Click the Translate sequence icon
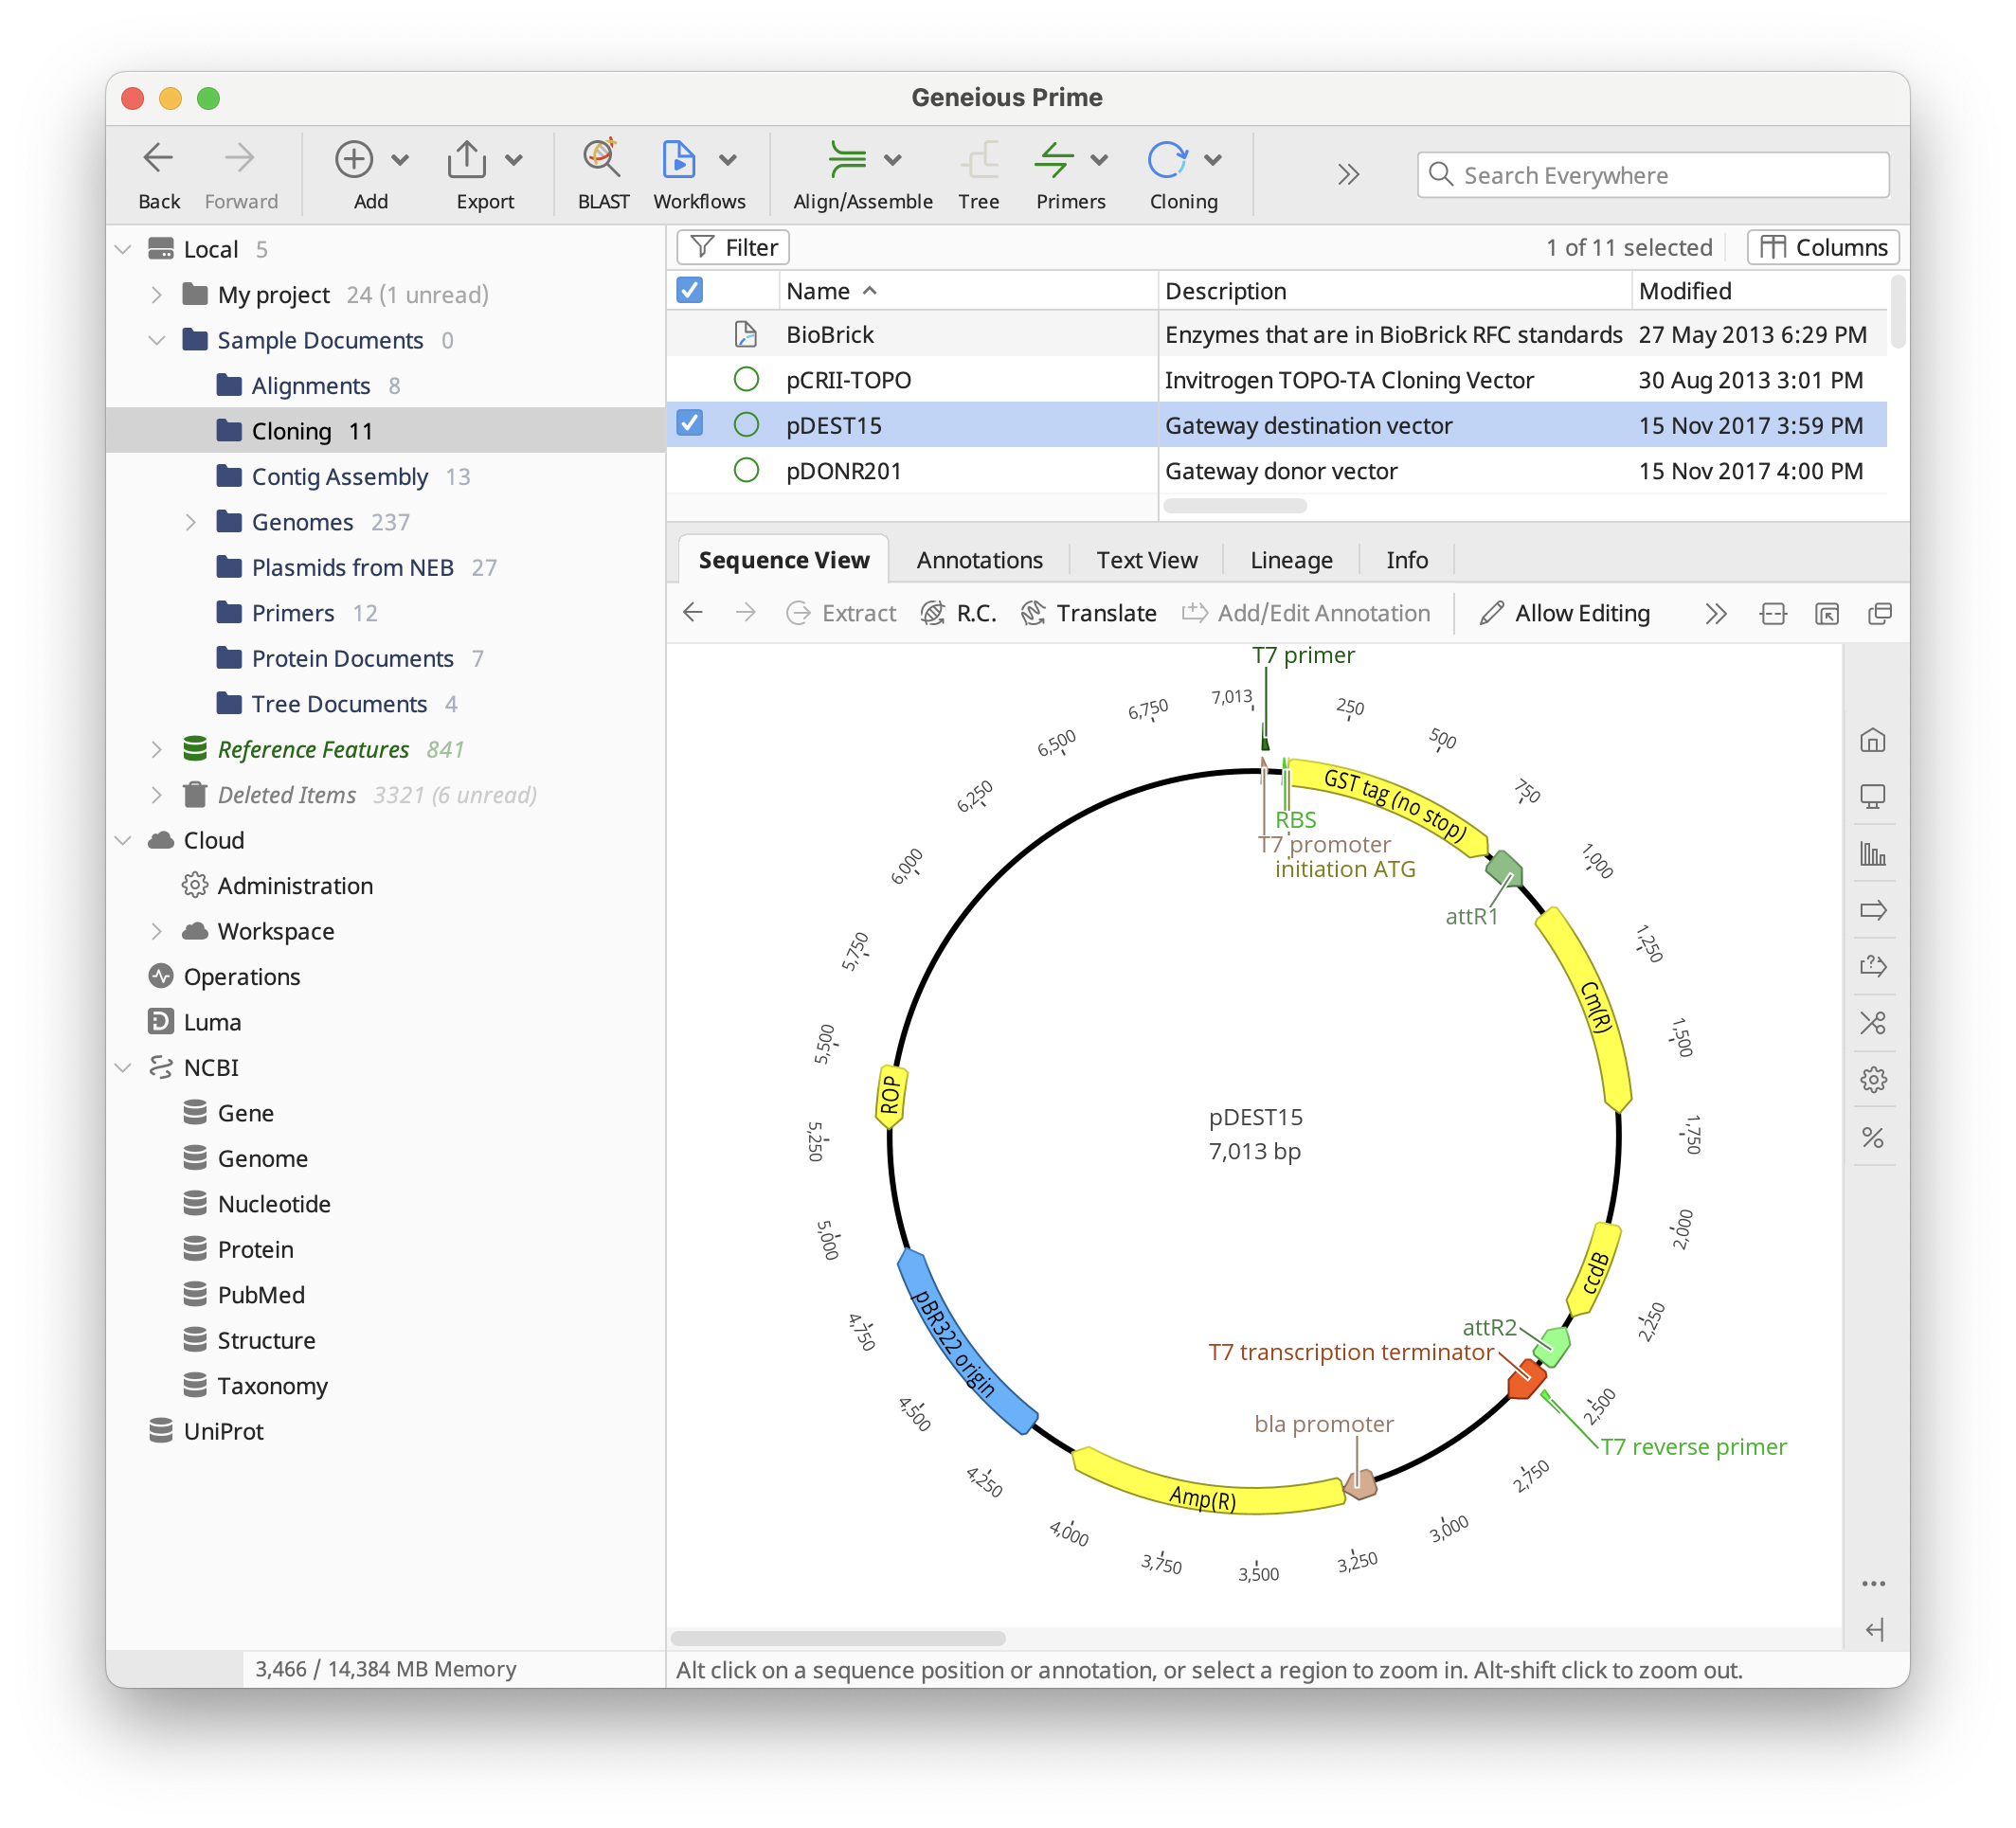This screenshot has height=1828, width=2016. click(1033, 613)
